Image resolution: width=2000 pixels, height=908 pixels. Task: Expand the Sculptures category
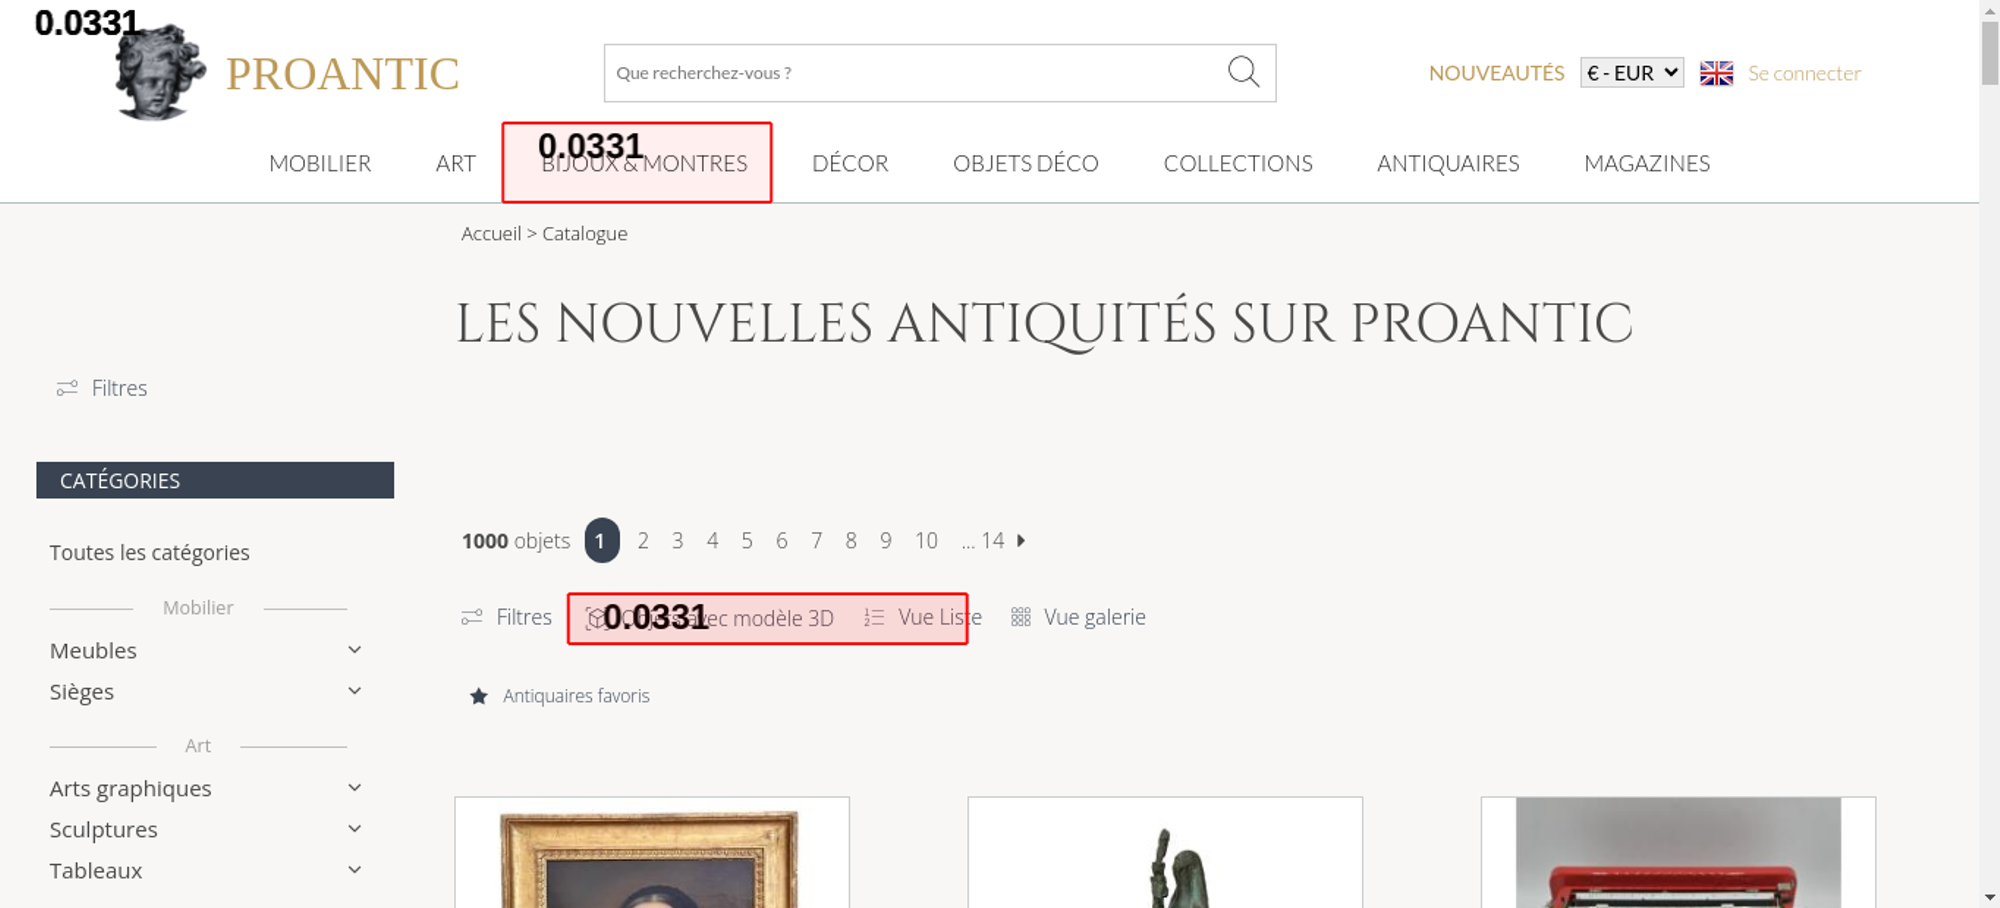click(x=354, y=829)
